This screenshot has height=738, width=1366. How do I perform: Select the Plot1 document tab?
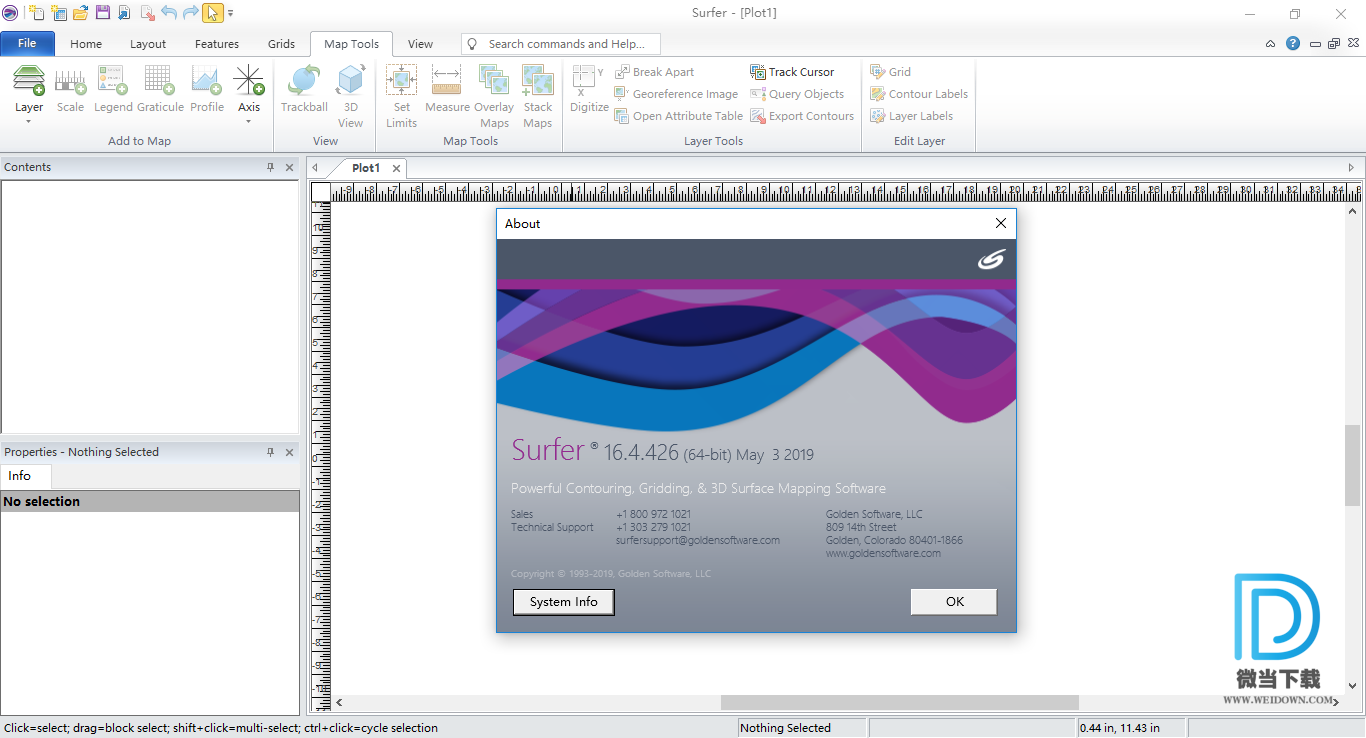click(x=366, y=168)
